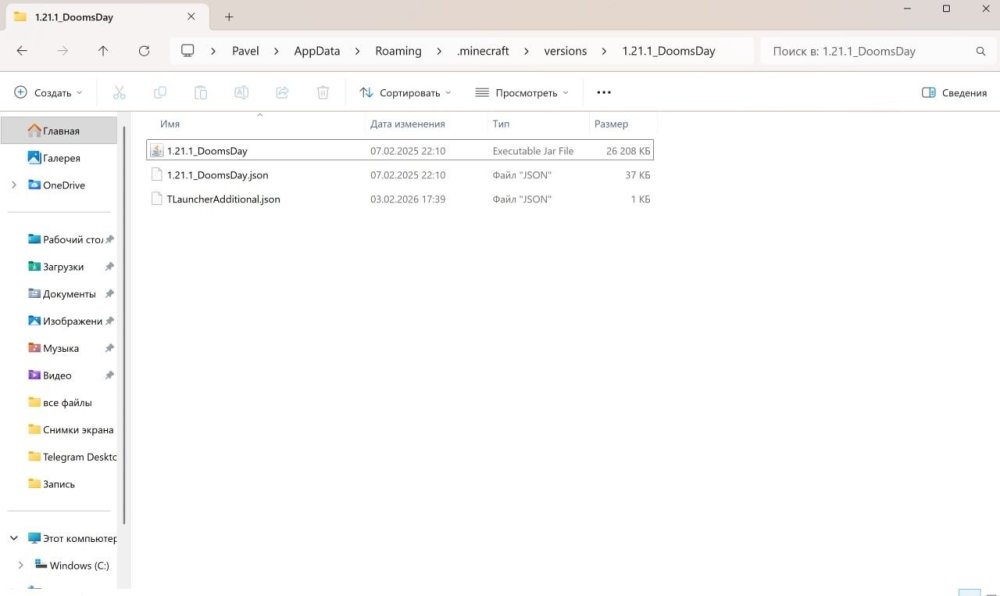Open the Сведения details pane
Screen dimensions: 1000x596
[954, 92]
